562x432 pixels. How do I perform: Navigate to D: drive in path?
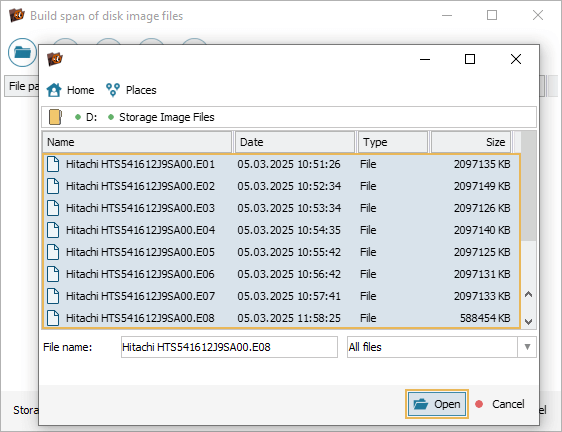(x=91, y=117)
